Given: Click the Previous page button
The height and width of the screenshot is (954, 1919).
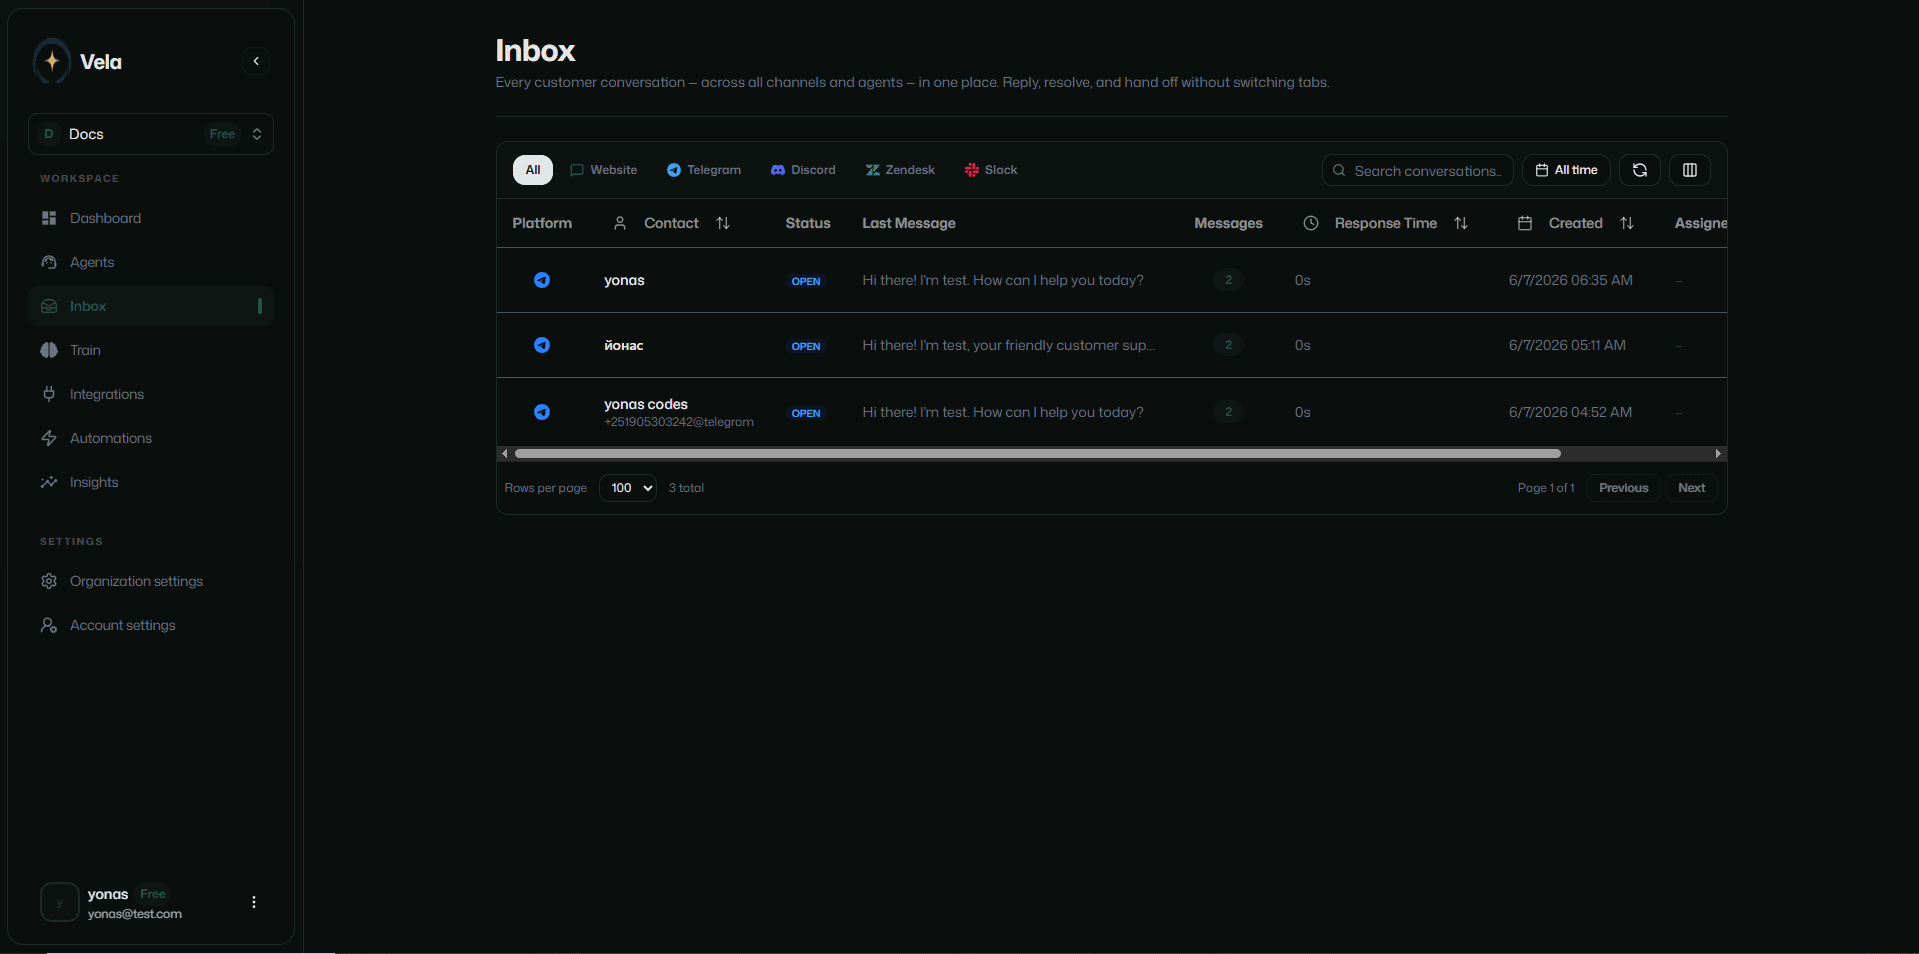Looking at the screenshot, I should pos(1623,488).
